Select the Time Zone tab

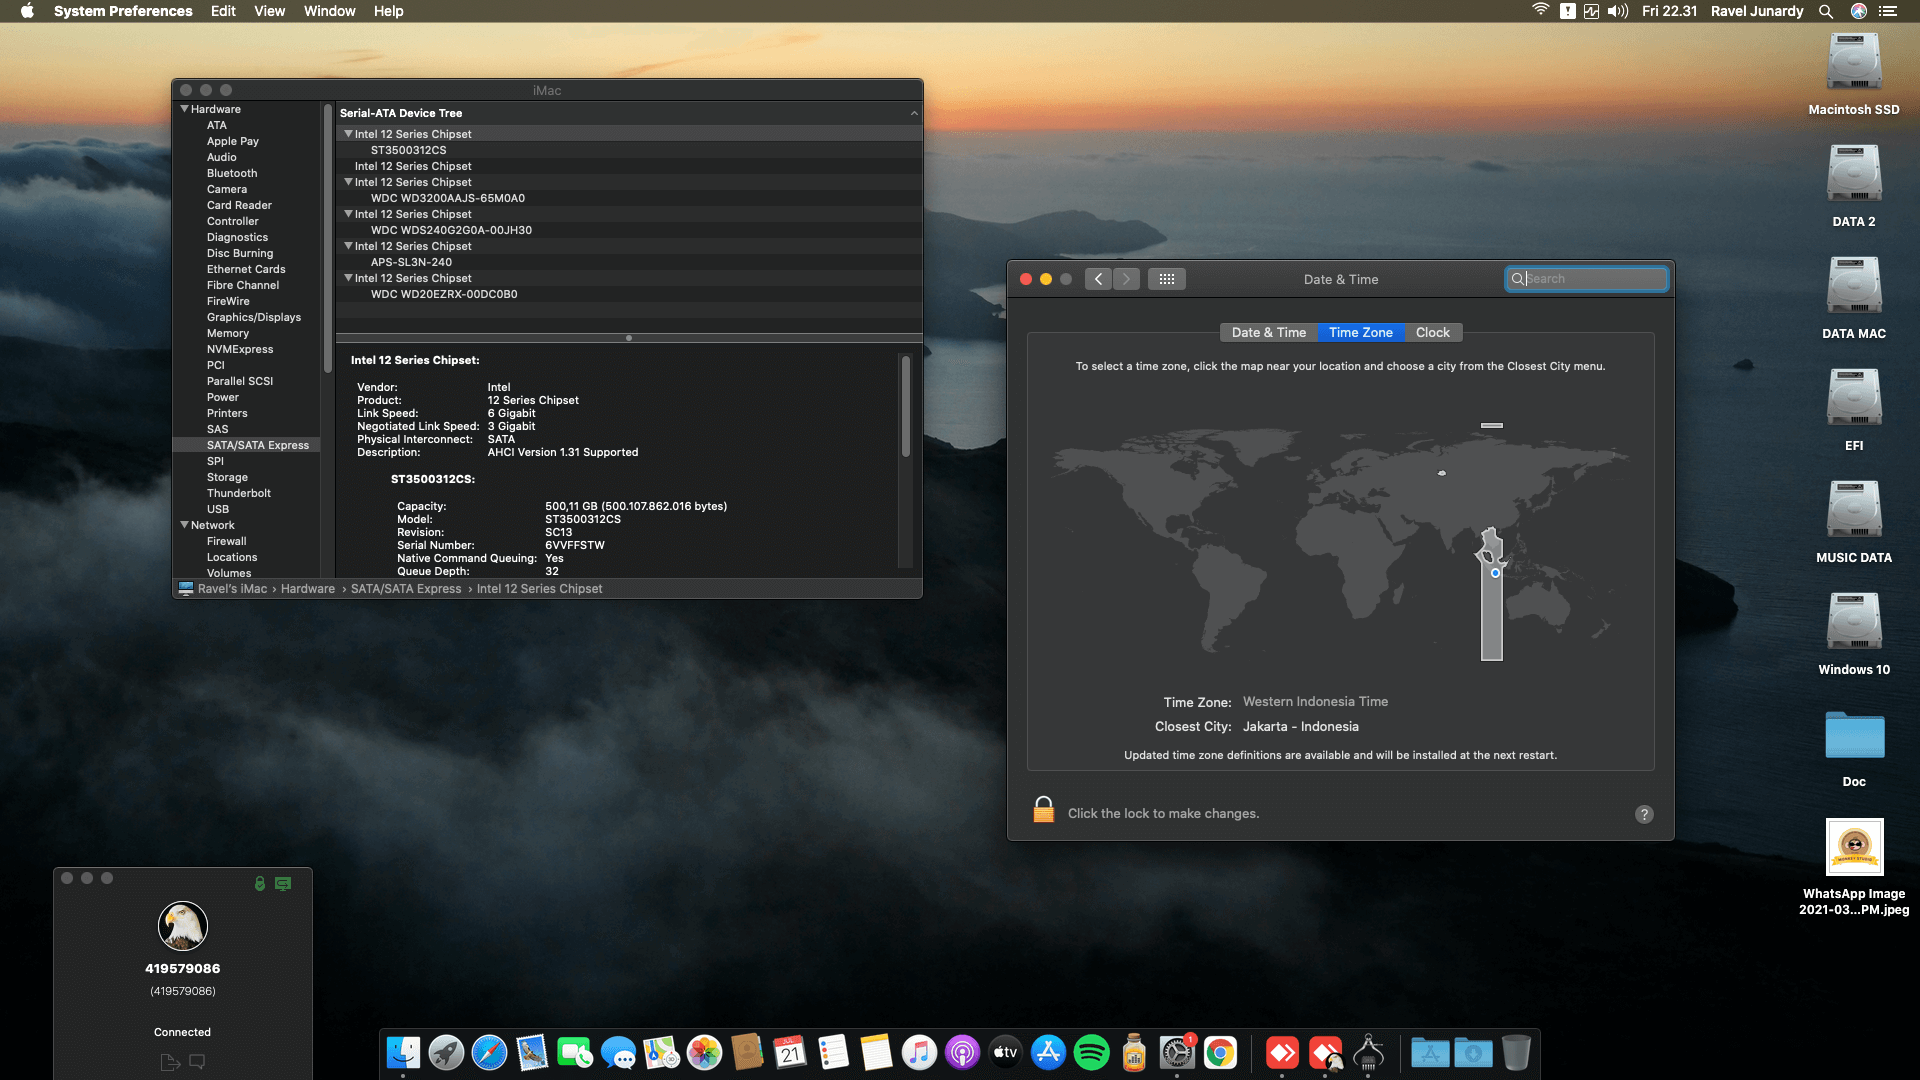tap(1360, 333)
